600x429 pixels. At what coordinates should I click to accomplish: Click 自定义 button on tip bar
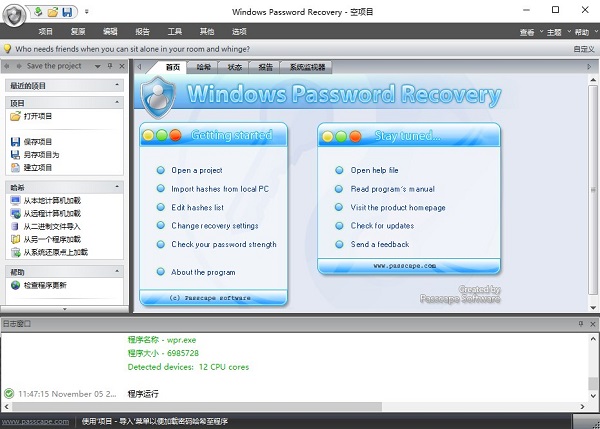coord(584,49)
